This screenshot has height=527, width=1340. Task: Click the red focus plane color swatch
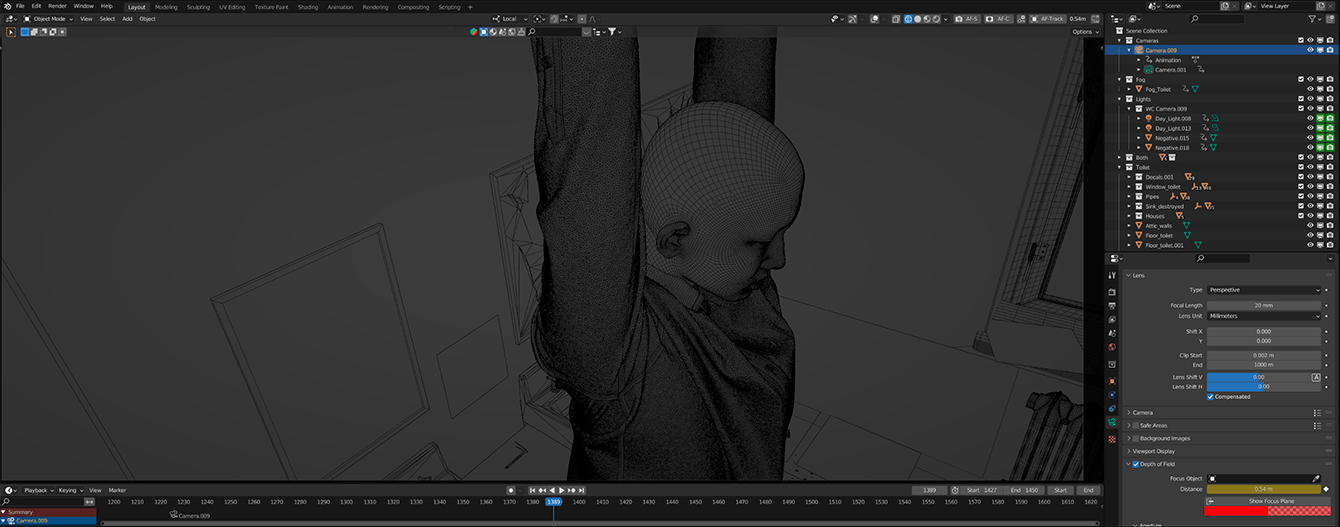click(1236, 511)
